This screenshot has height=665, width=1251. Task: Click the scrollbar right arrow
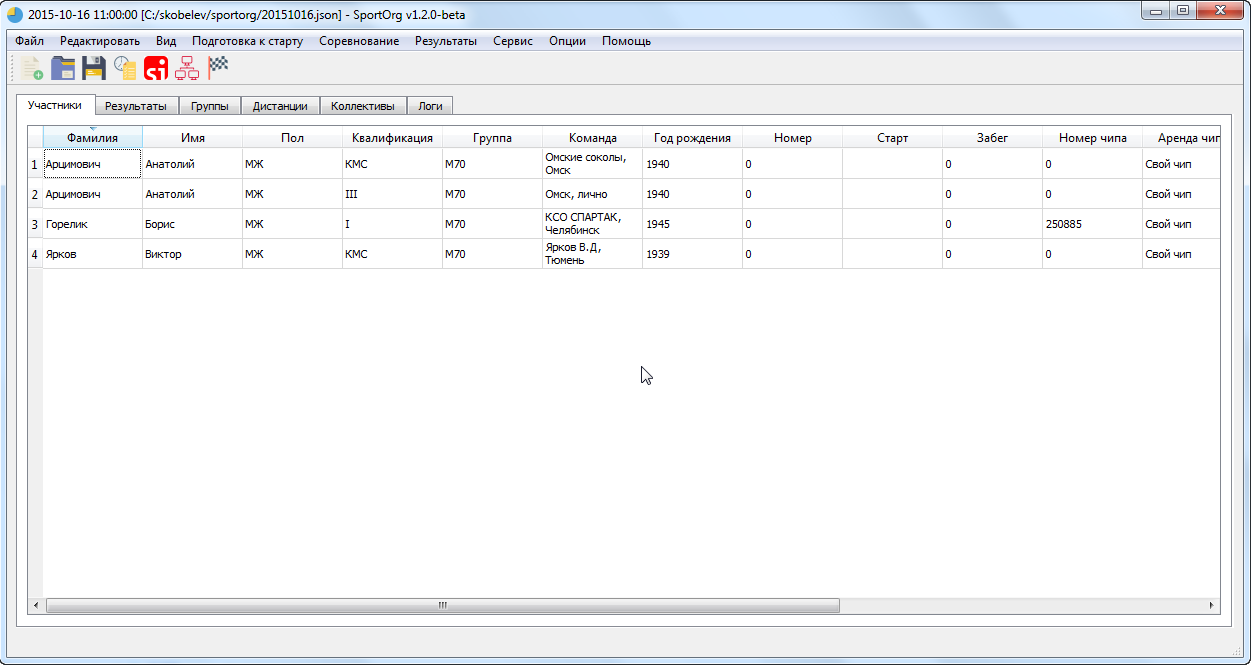(1211, 605)
